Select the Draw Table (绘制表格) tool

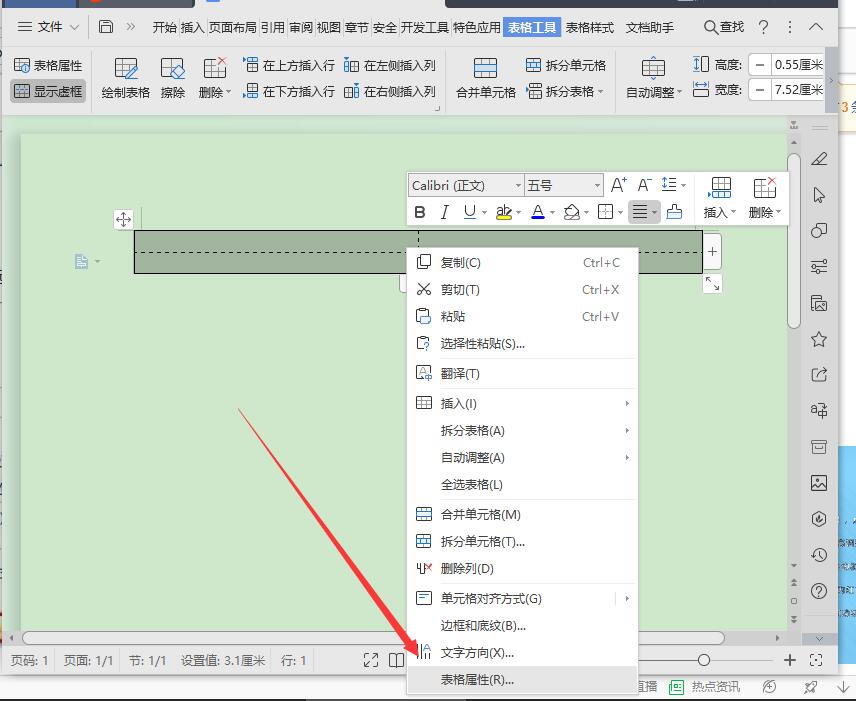tap(125, 77)
